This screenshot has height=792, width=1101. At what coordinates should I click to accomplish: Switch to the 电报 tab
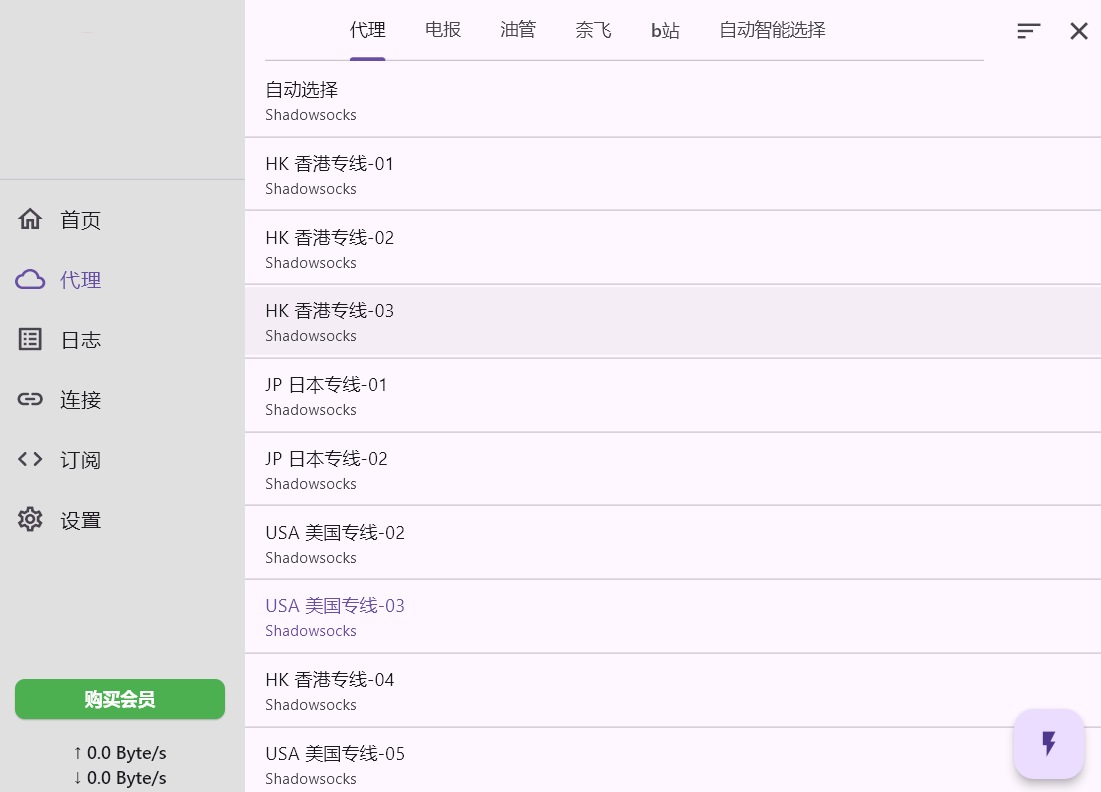click(443, 30)
